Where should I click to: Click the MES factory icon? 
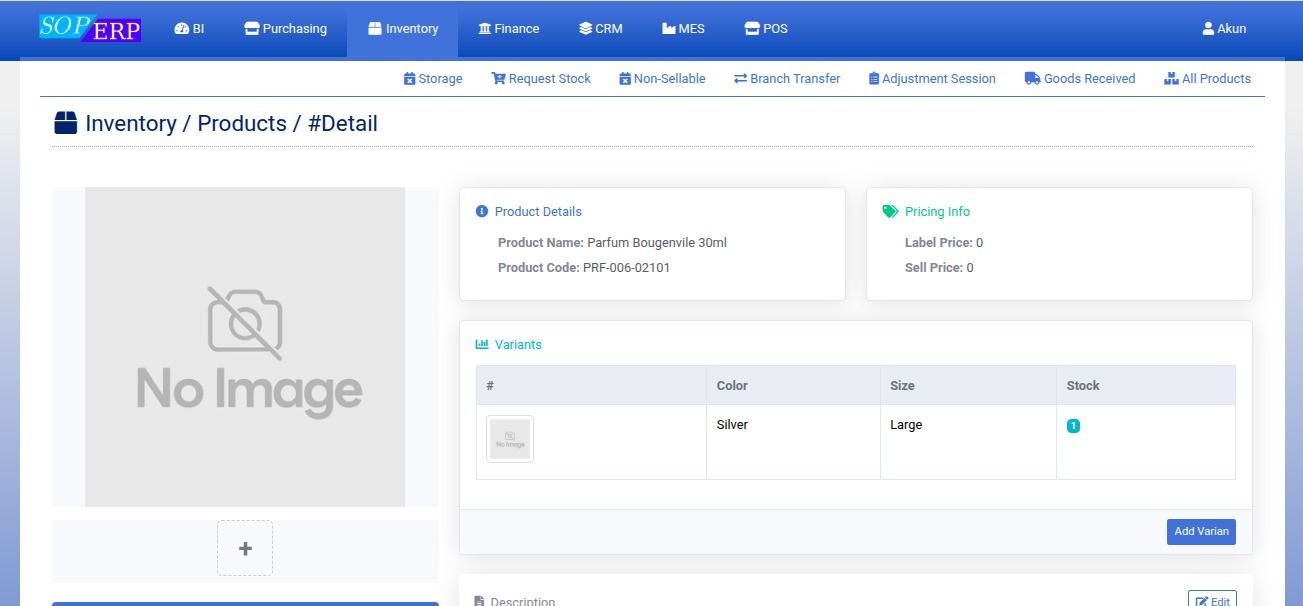669,29
